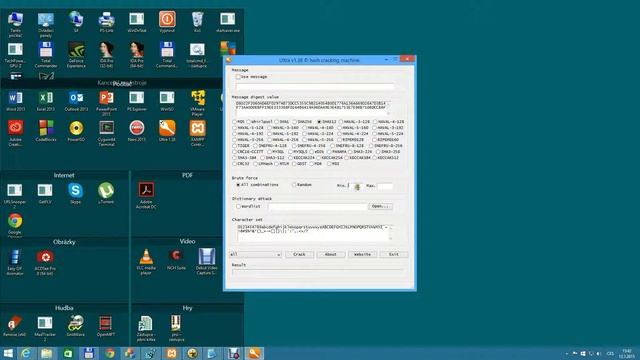Open the PowerPoint 2013 desktop shortcut
This screenshot has height=360, width=640.
106,103
